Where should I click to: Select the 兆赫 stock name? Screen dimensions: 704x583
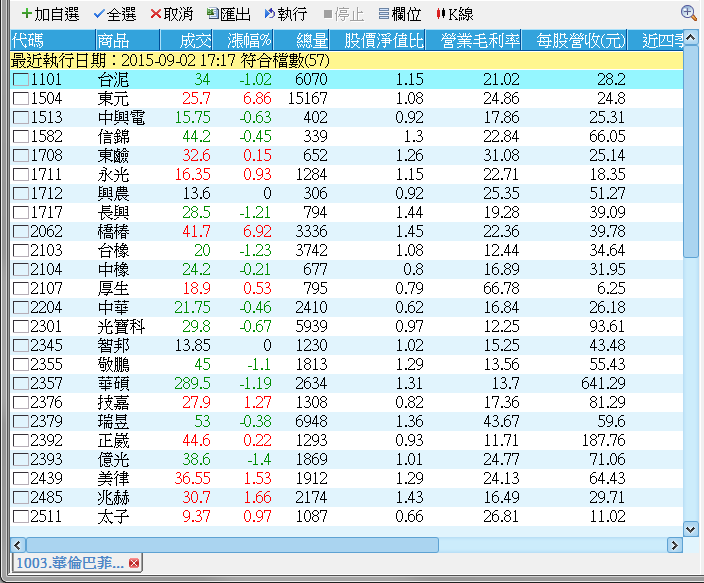pyautogui.click(x=113, y=498)
